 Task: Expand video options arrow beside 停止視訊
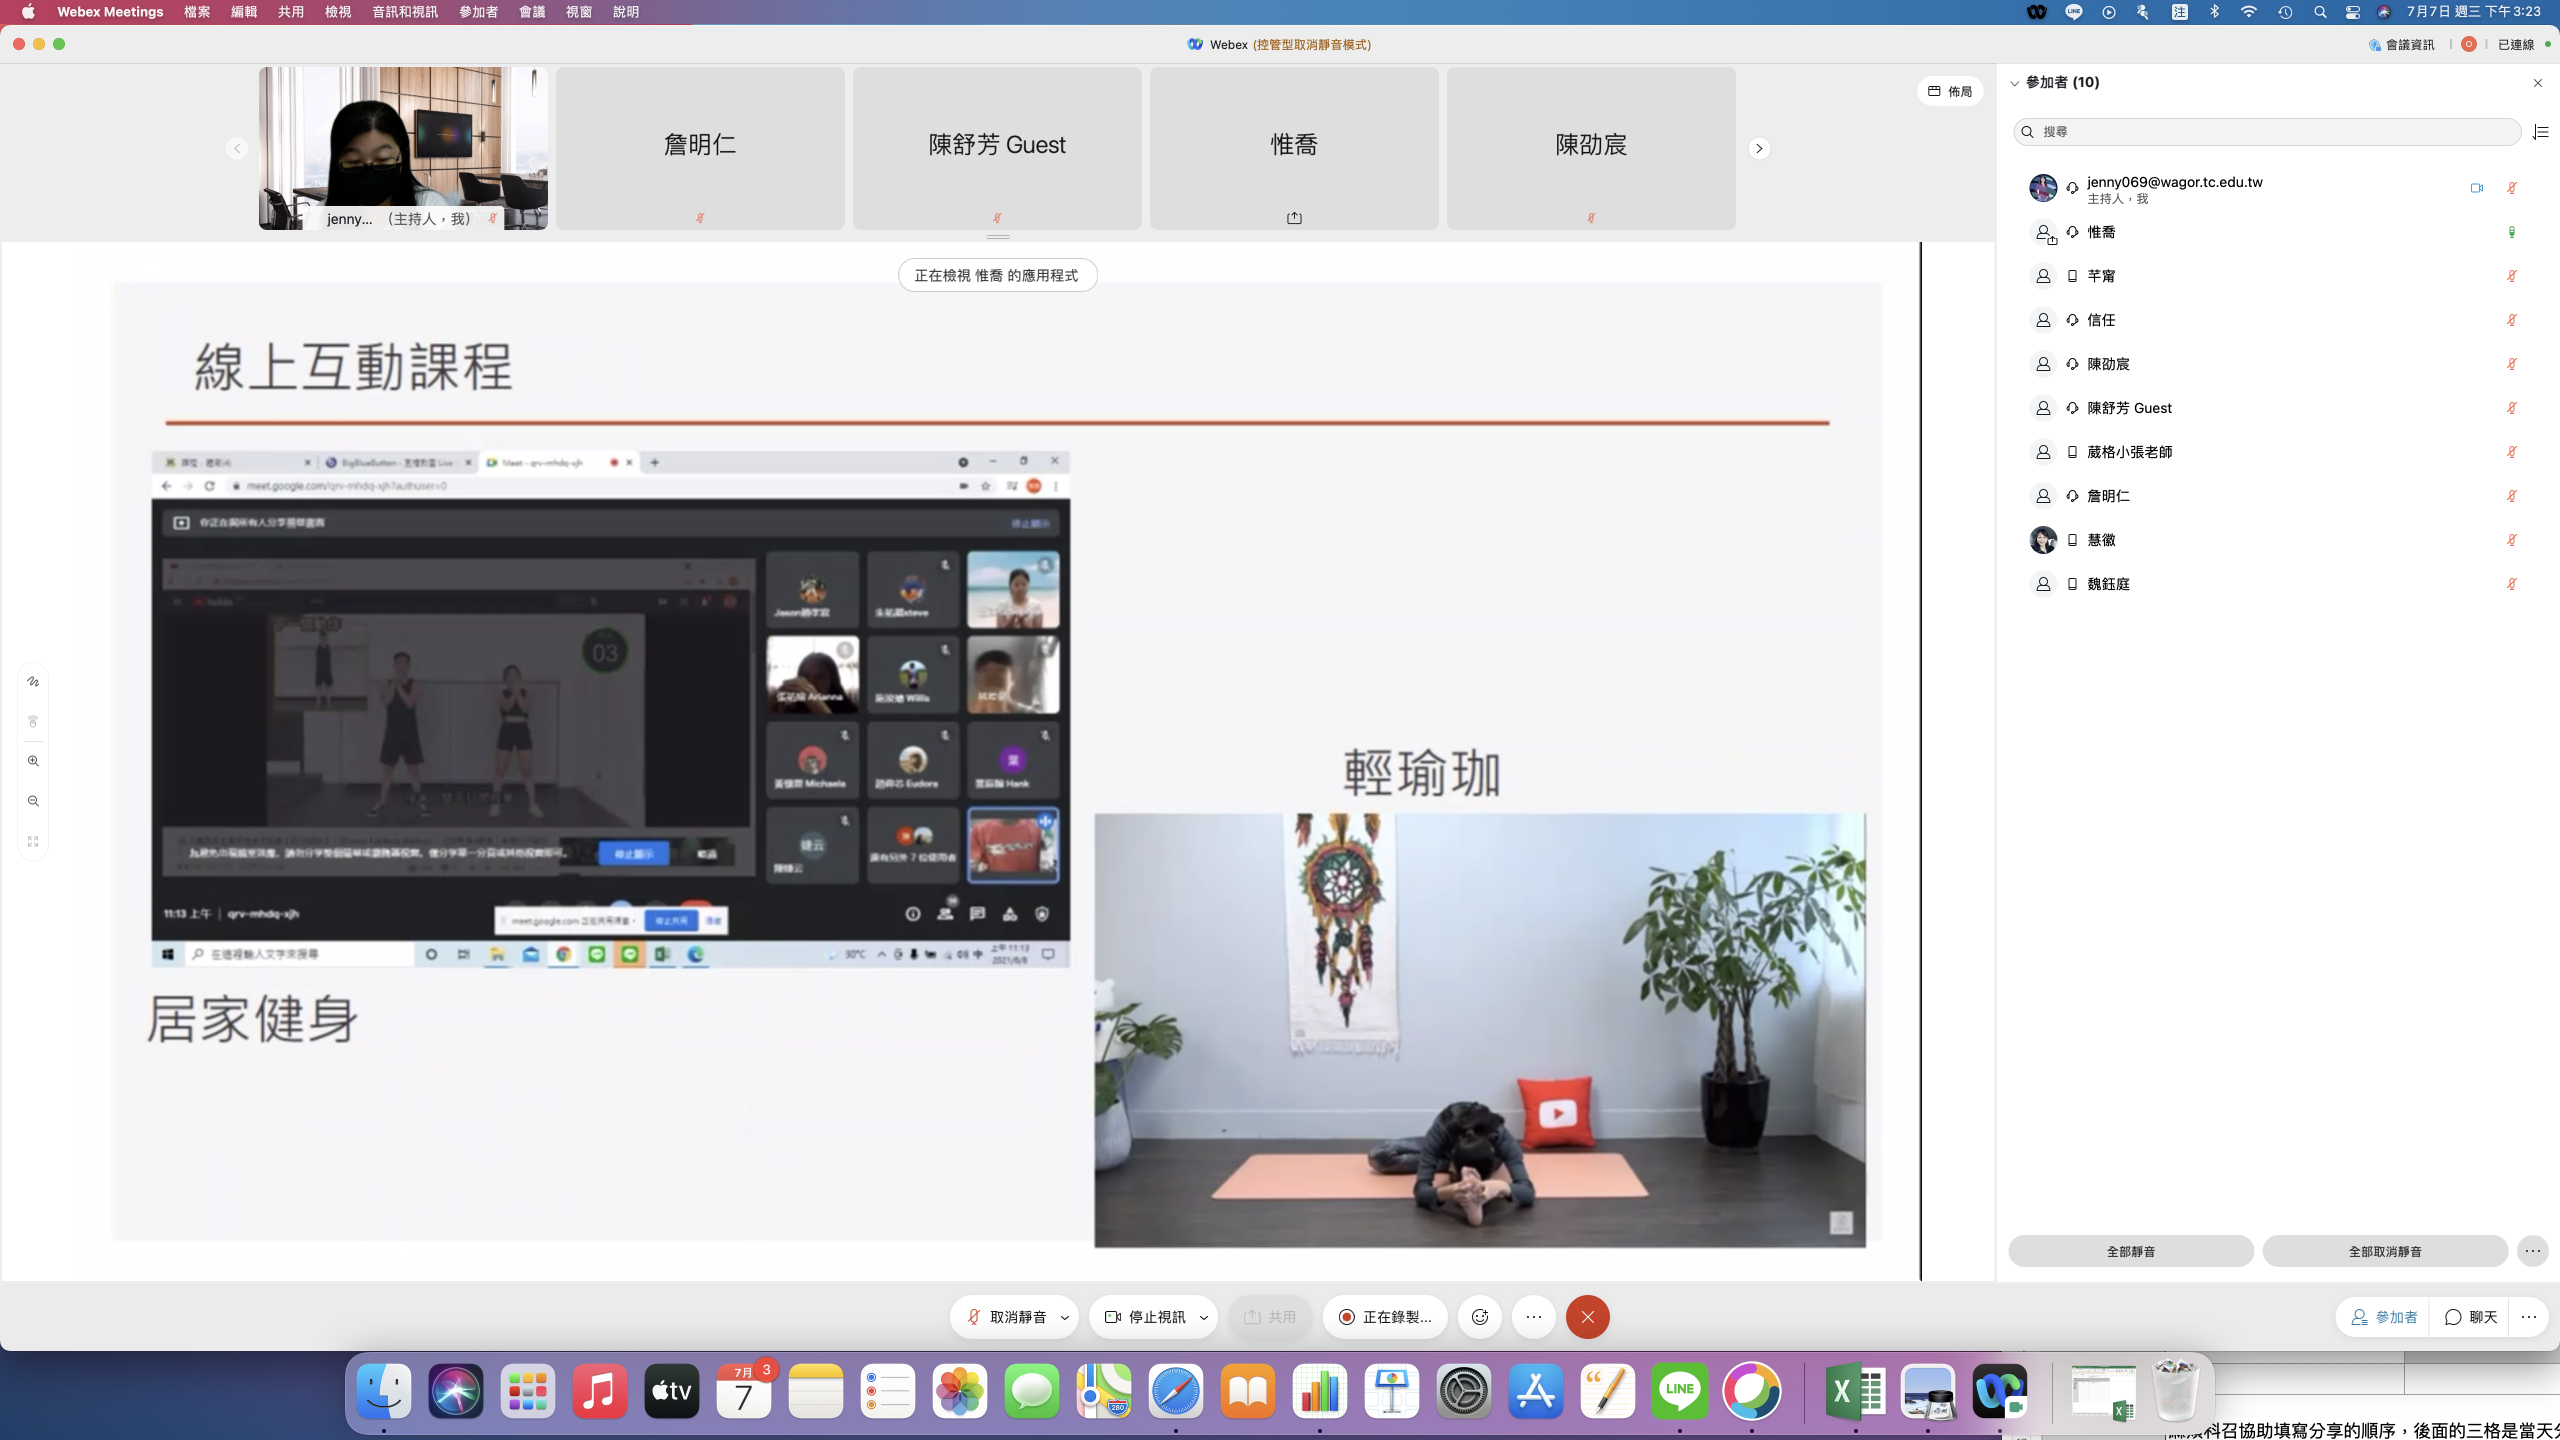(1204, 1318)
